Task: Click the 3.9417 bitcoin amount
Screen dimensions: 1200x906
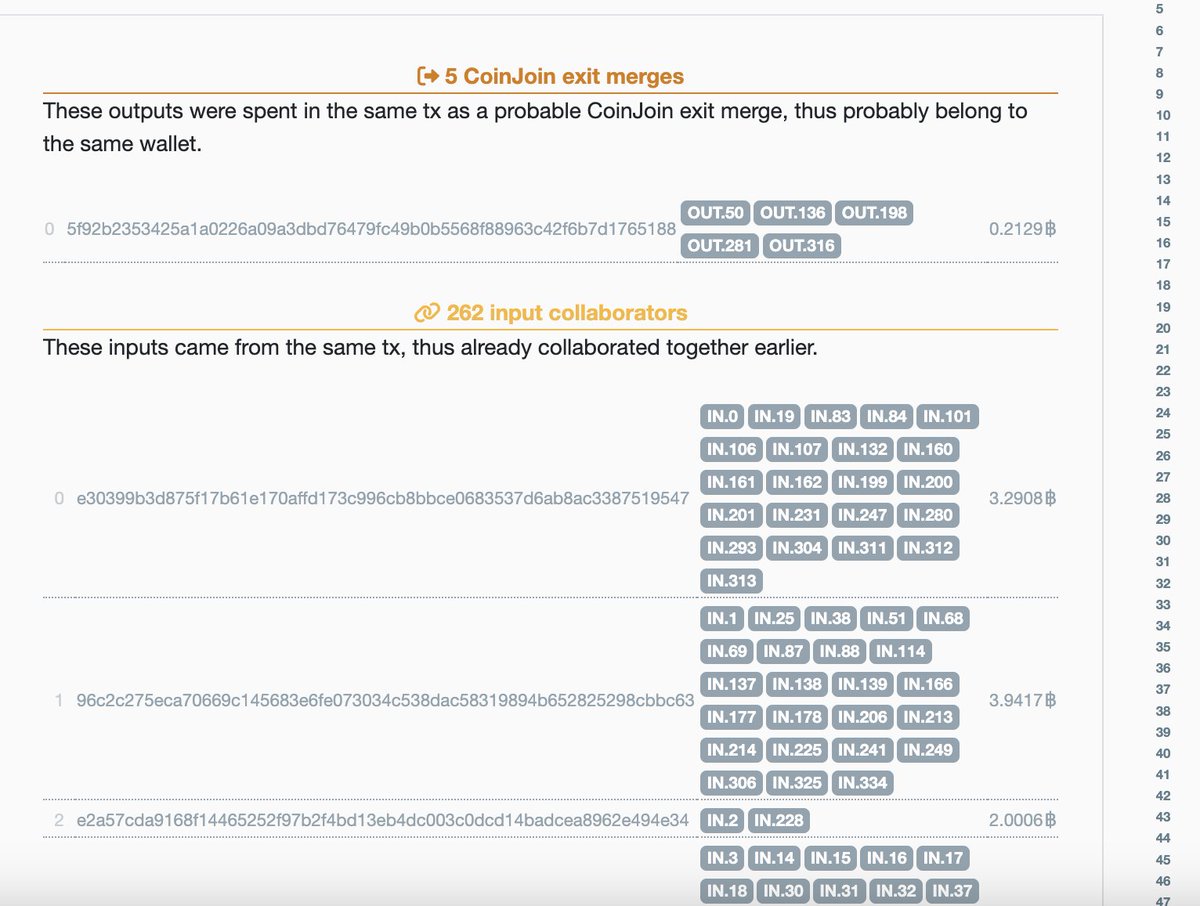Action: coord(1022,701)
